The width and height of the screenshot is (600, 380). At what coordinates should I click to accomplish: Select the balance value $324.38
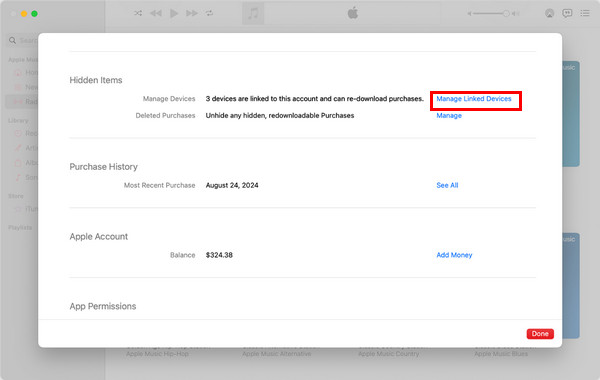point(219,255)
